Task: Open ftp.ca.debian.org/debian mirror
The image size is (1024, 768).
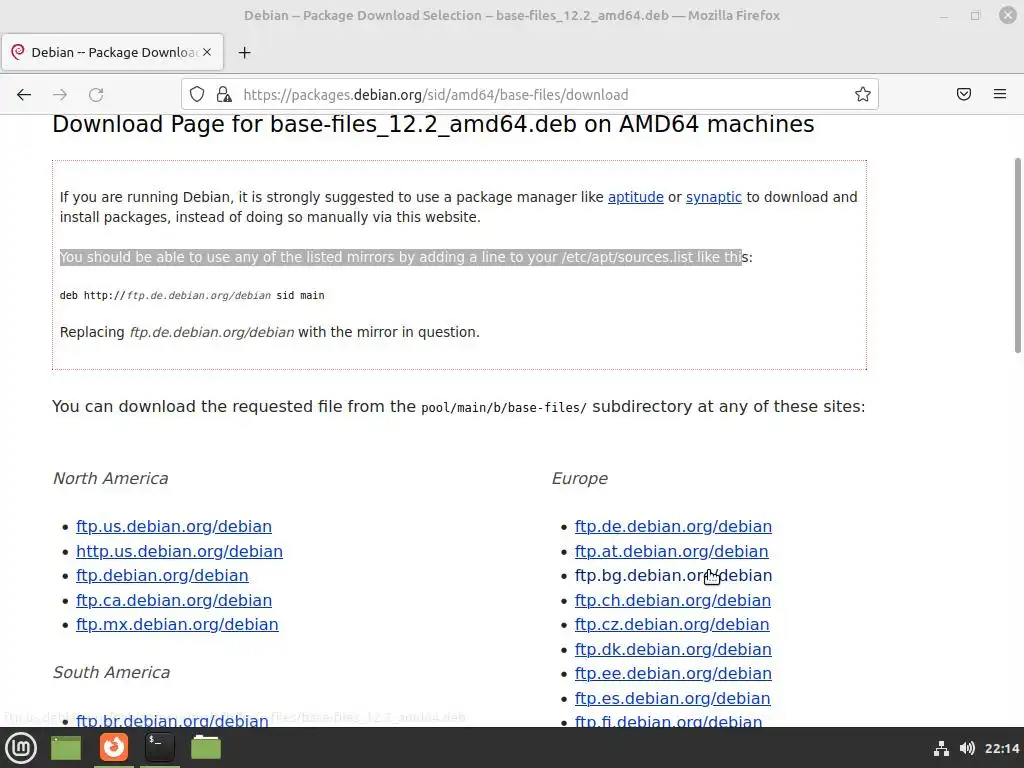Action: click(x=174, y=600)
